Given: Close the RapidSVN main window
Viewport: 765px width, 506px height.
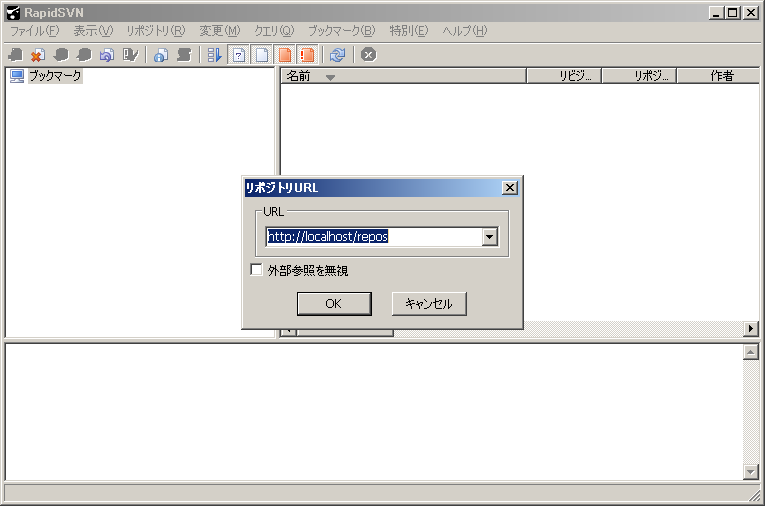Looking at the screenshot, I should (750, 13).
